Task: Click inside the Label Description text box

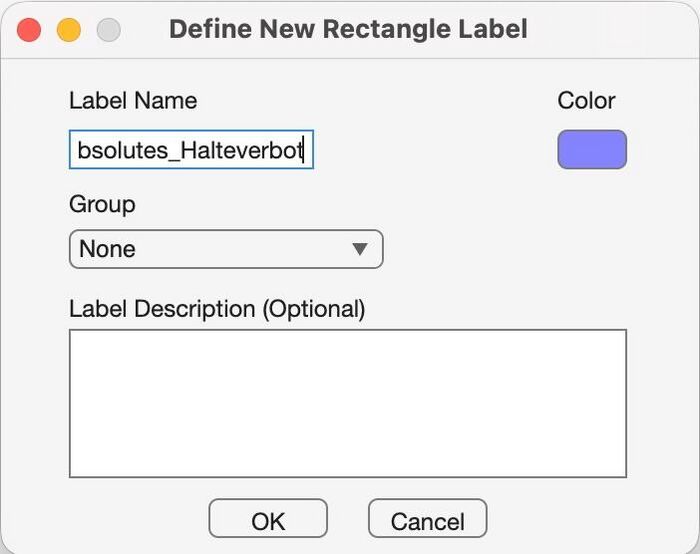Action: (347, 402)
